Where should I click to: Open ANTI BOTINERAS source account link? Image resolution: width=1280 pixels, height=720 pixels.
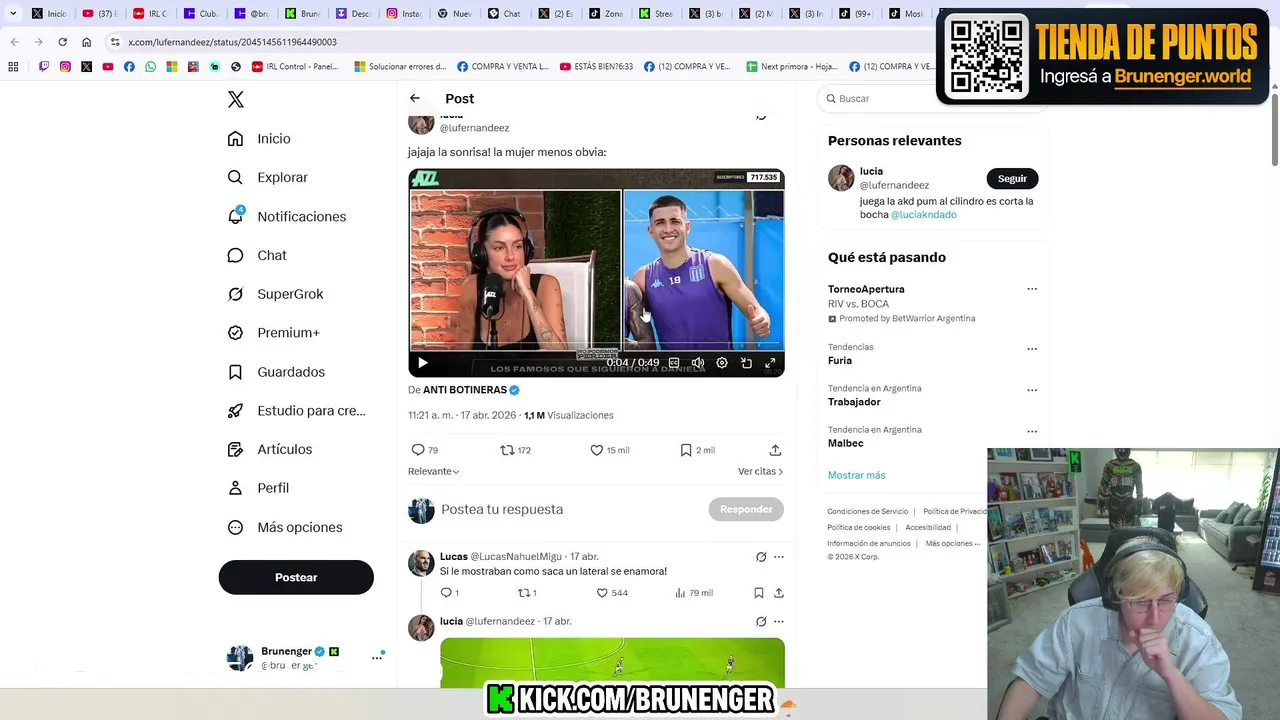pyautogui.click(x=471, y=390)
